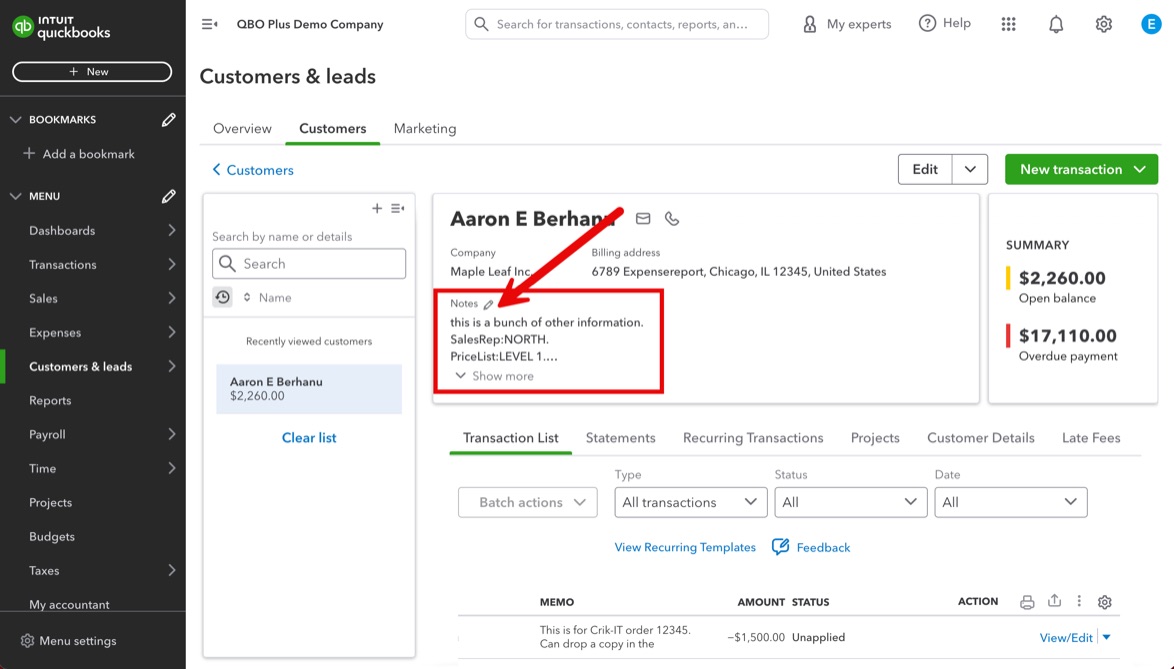Click the email envelope icon beside customer name
Viewport: 1174px width, 669px height.
click(643, 219)
